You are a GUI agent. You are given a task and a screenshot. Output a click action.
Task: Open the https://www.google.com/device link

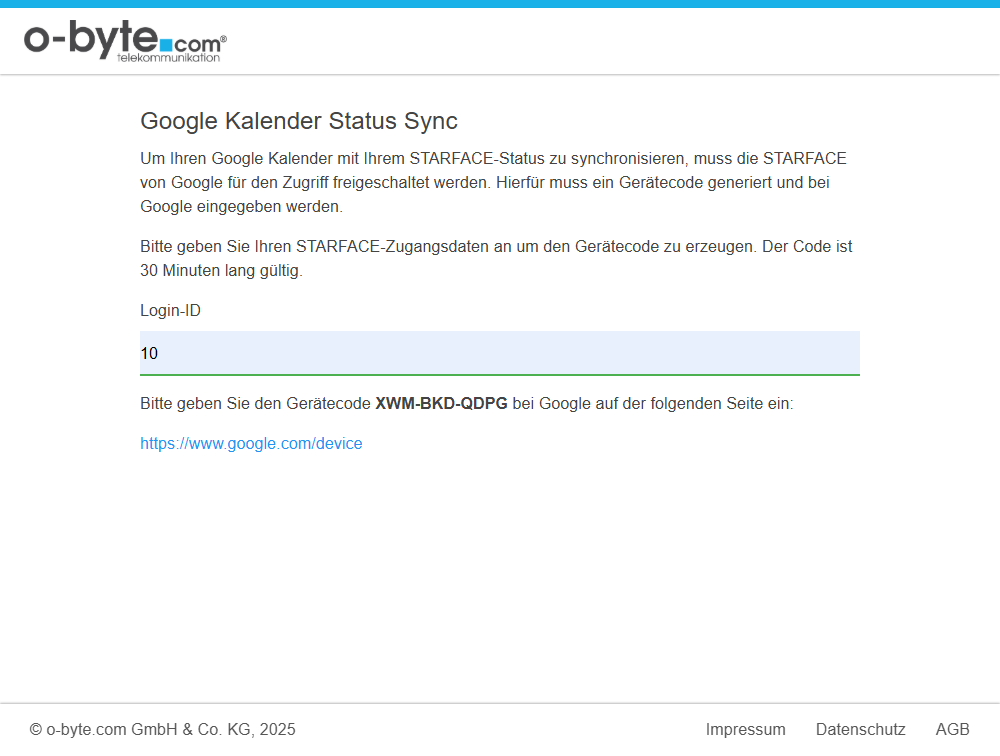[251, 444]
